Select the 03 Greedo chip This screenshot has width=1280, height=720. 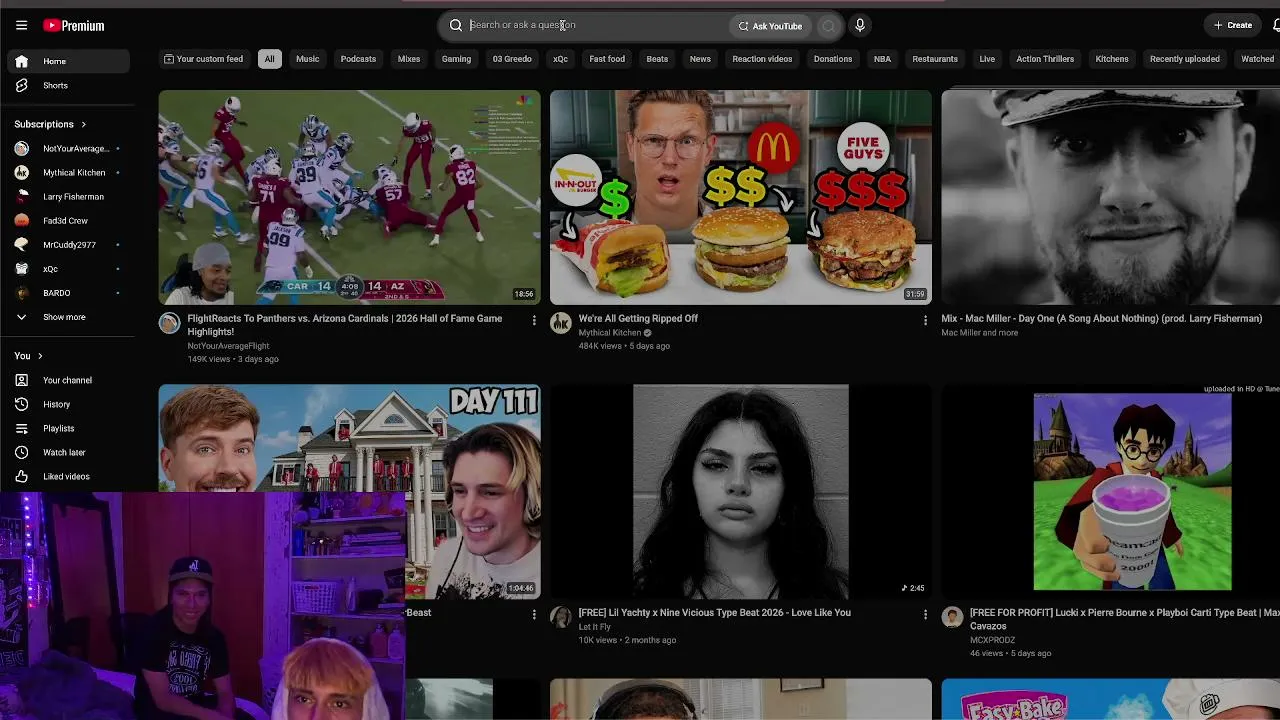tap(512, 59)
